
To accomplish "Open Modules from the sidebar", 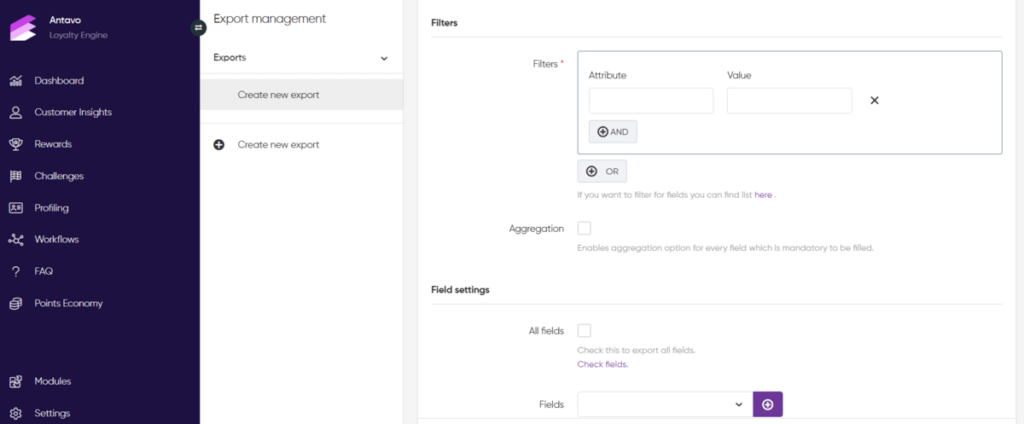I will 53,382.
